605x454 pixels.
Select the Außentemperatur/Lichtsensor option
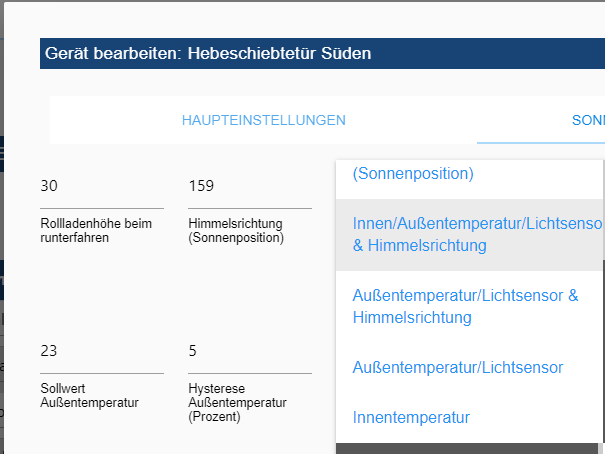(x=458, y=368)
